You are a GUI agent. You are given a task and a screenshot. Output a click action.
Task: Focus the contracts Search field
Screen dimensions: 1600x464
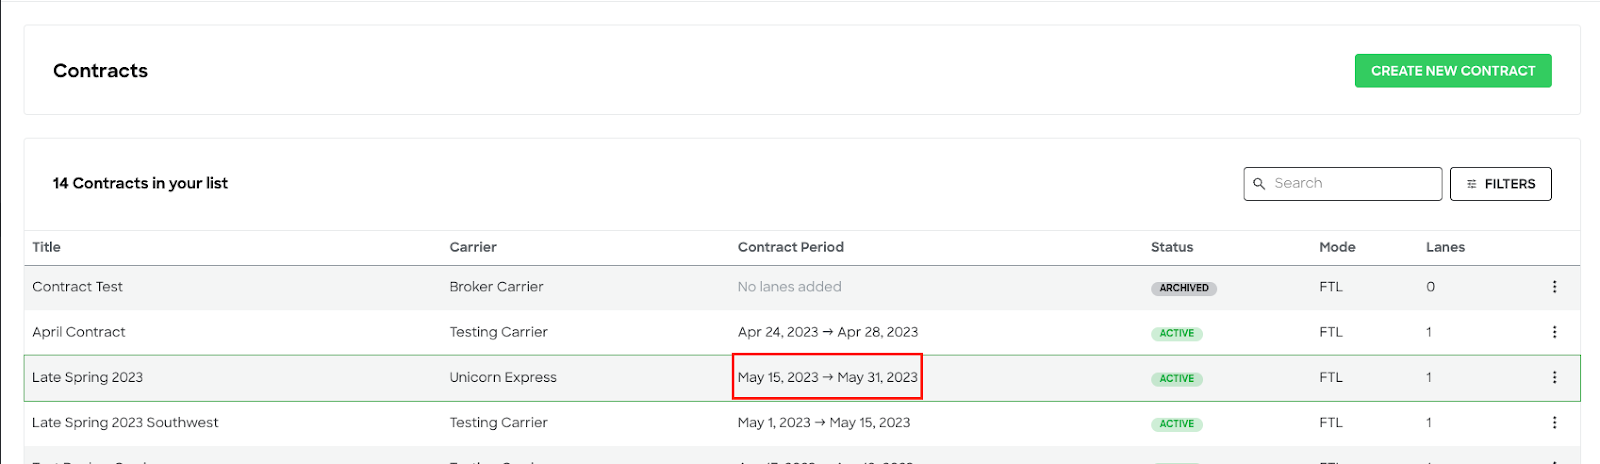tap(1343, 184)
